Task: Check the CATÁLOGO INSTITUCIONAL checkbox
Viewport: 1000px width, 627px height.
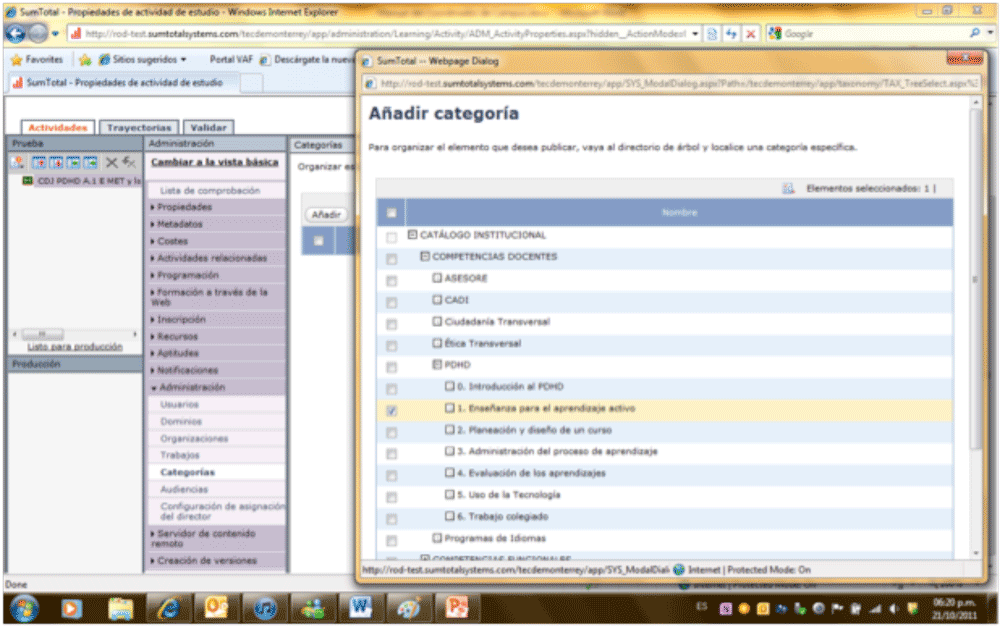Action: coord(392,237)
